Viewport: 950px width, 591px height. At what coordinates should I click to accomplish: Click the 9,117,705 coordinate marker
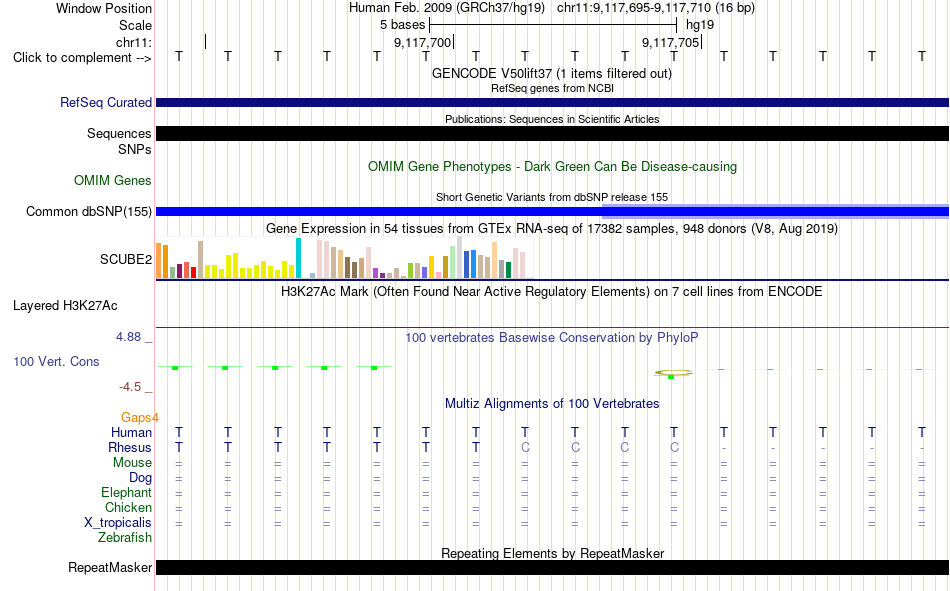670,42
